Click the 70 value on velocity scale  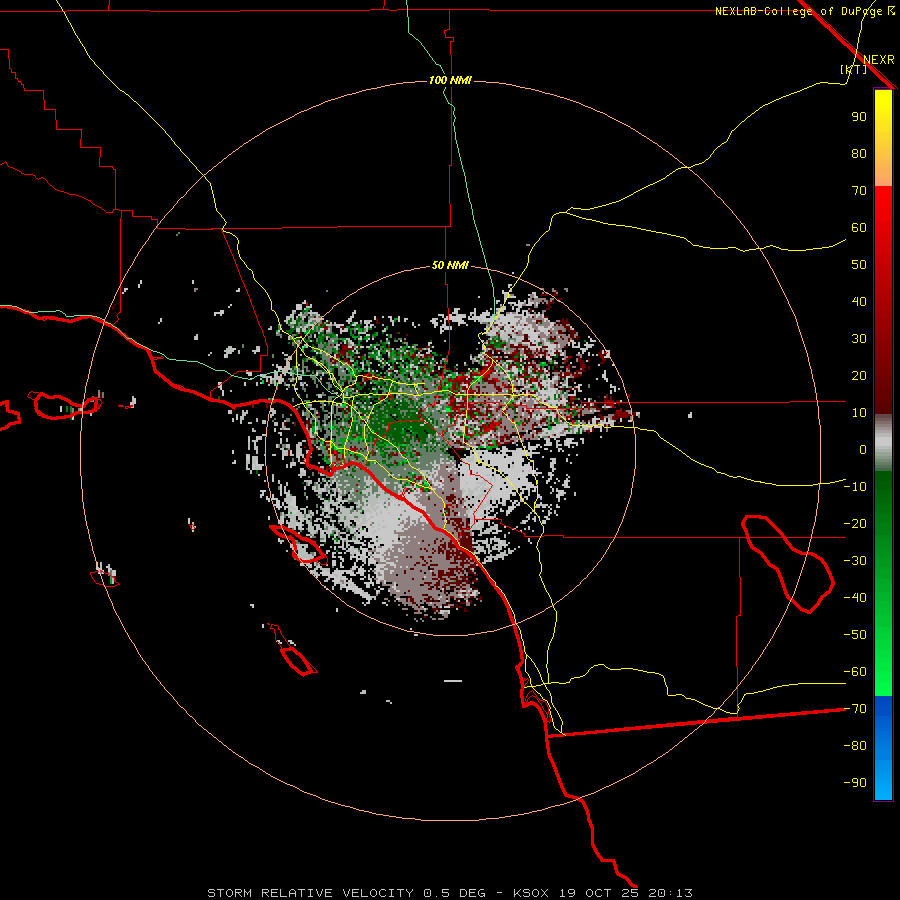coord(859,191)
